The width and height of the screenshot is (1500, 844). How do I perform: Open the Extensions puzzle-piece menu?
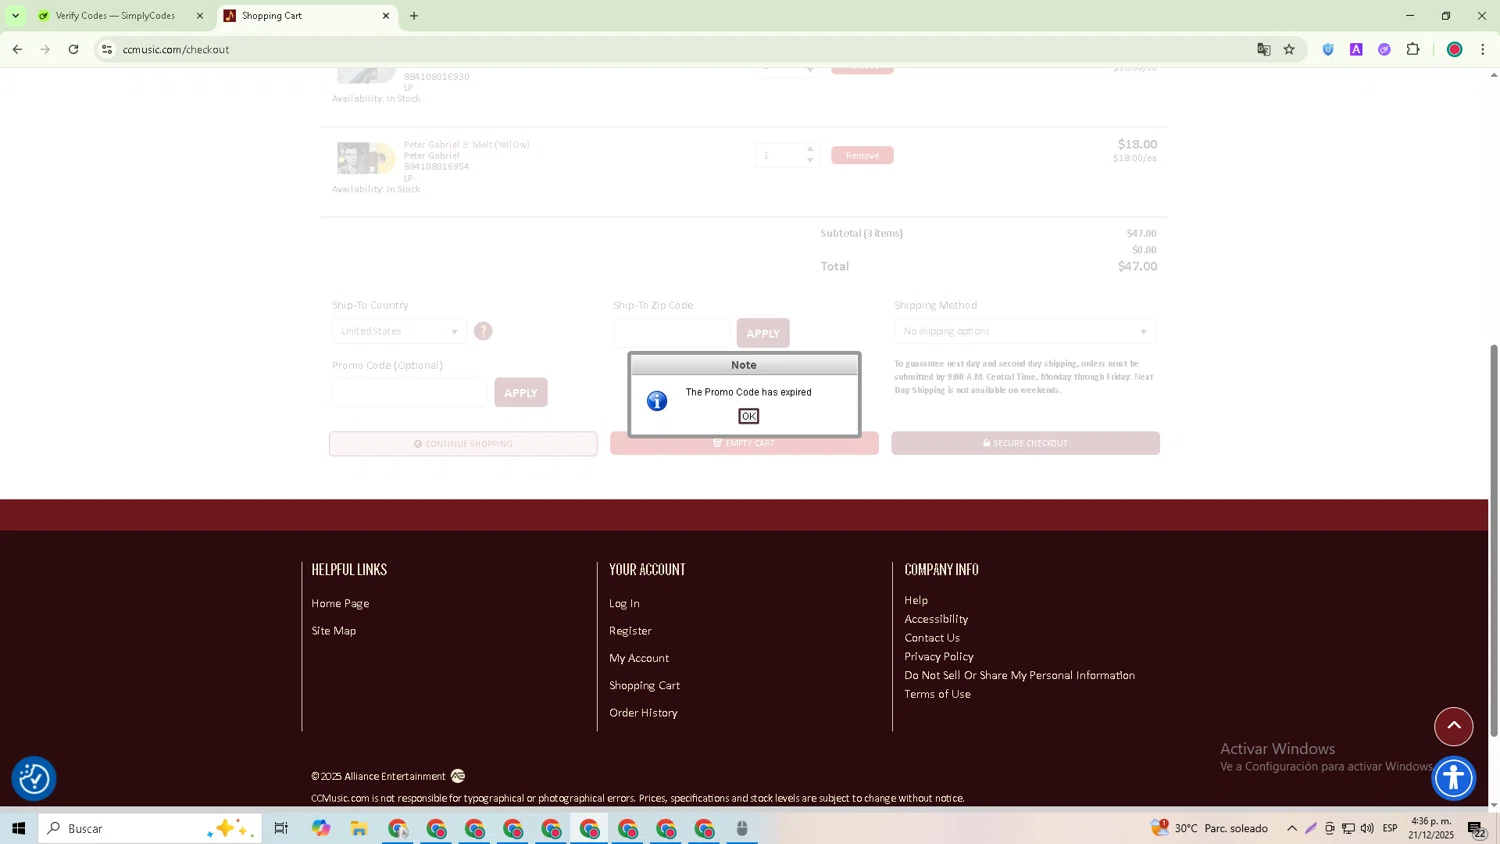pos(1413,49)
